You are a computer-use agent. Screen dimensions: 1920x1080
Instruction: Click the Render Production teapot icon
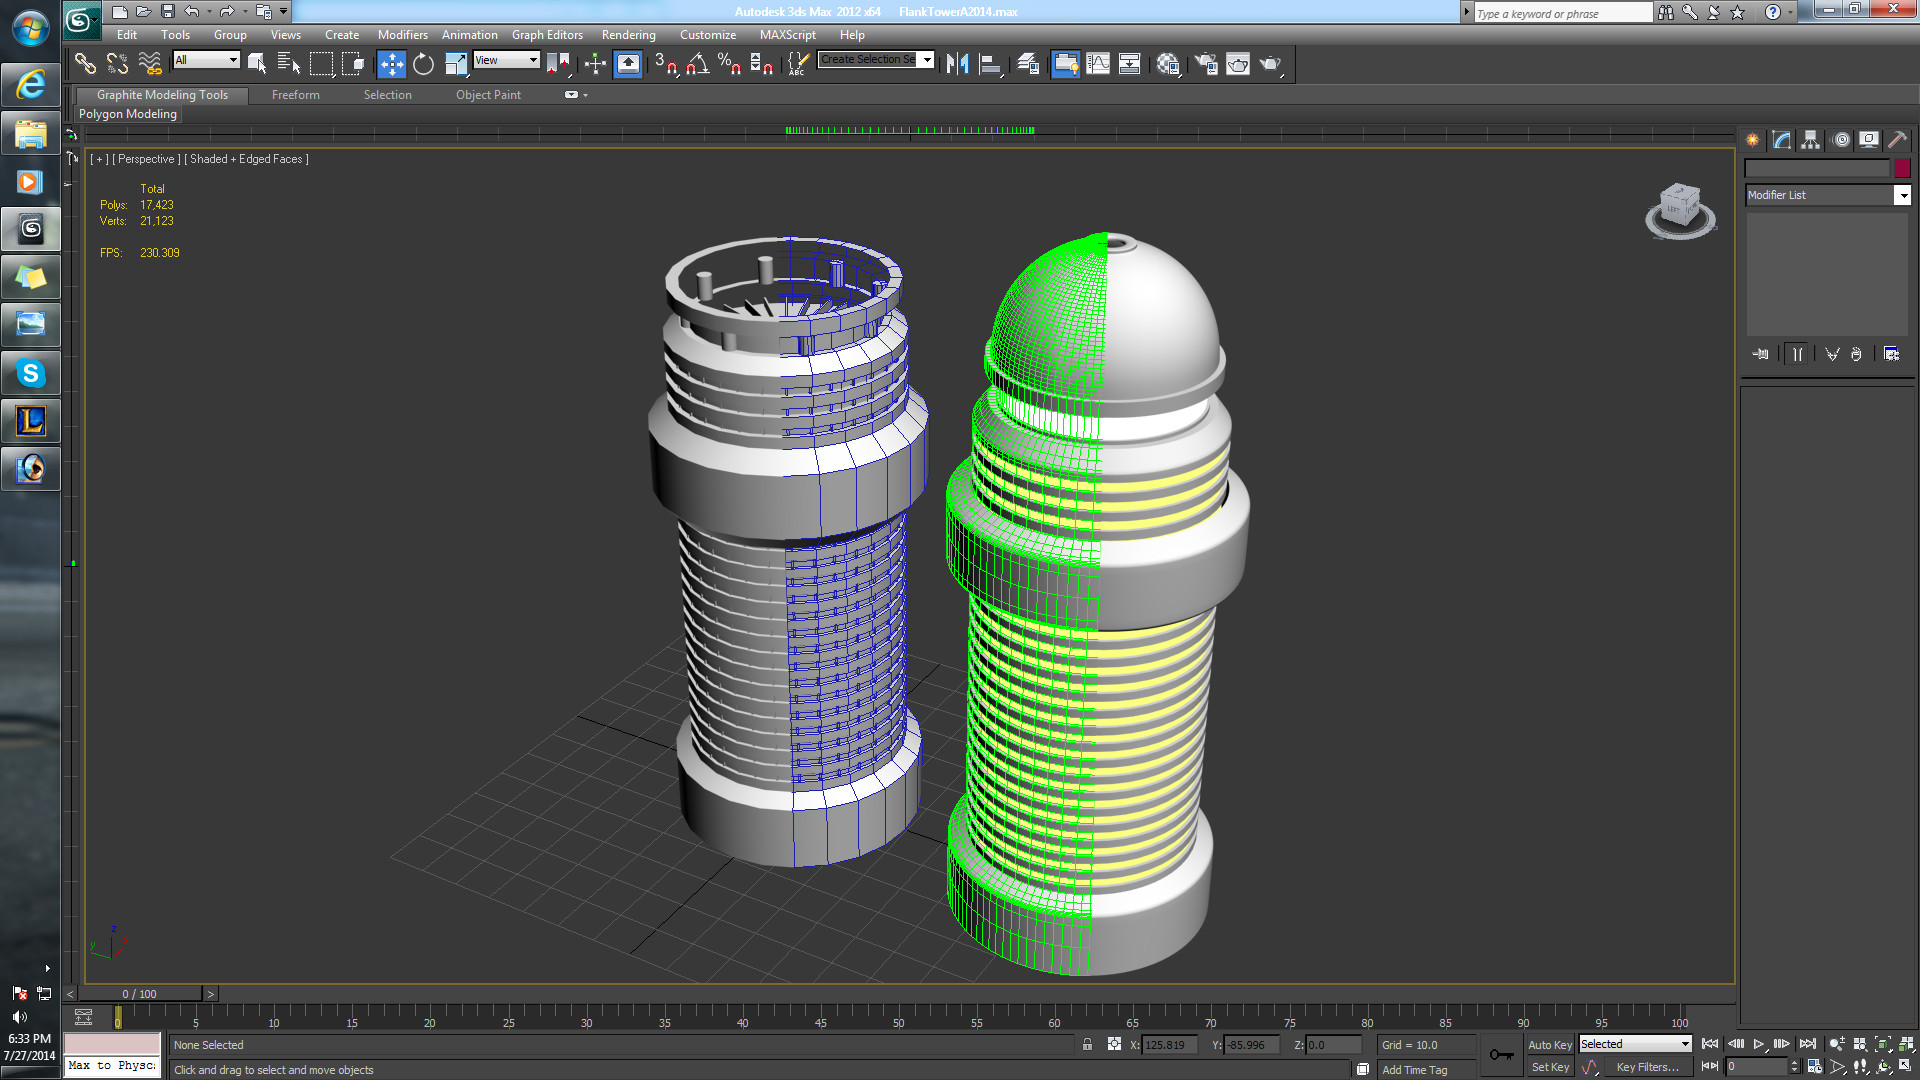[1270, 64]
